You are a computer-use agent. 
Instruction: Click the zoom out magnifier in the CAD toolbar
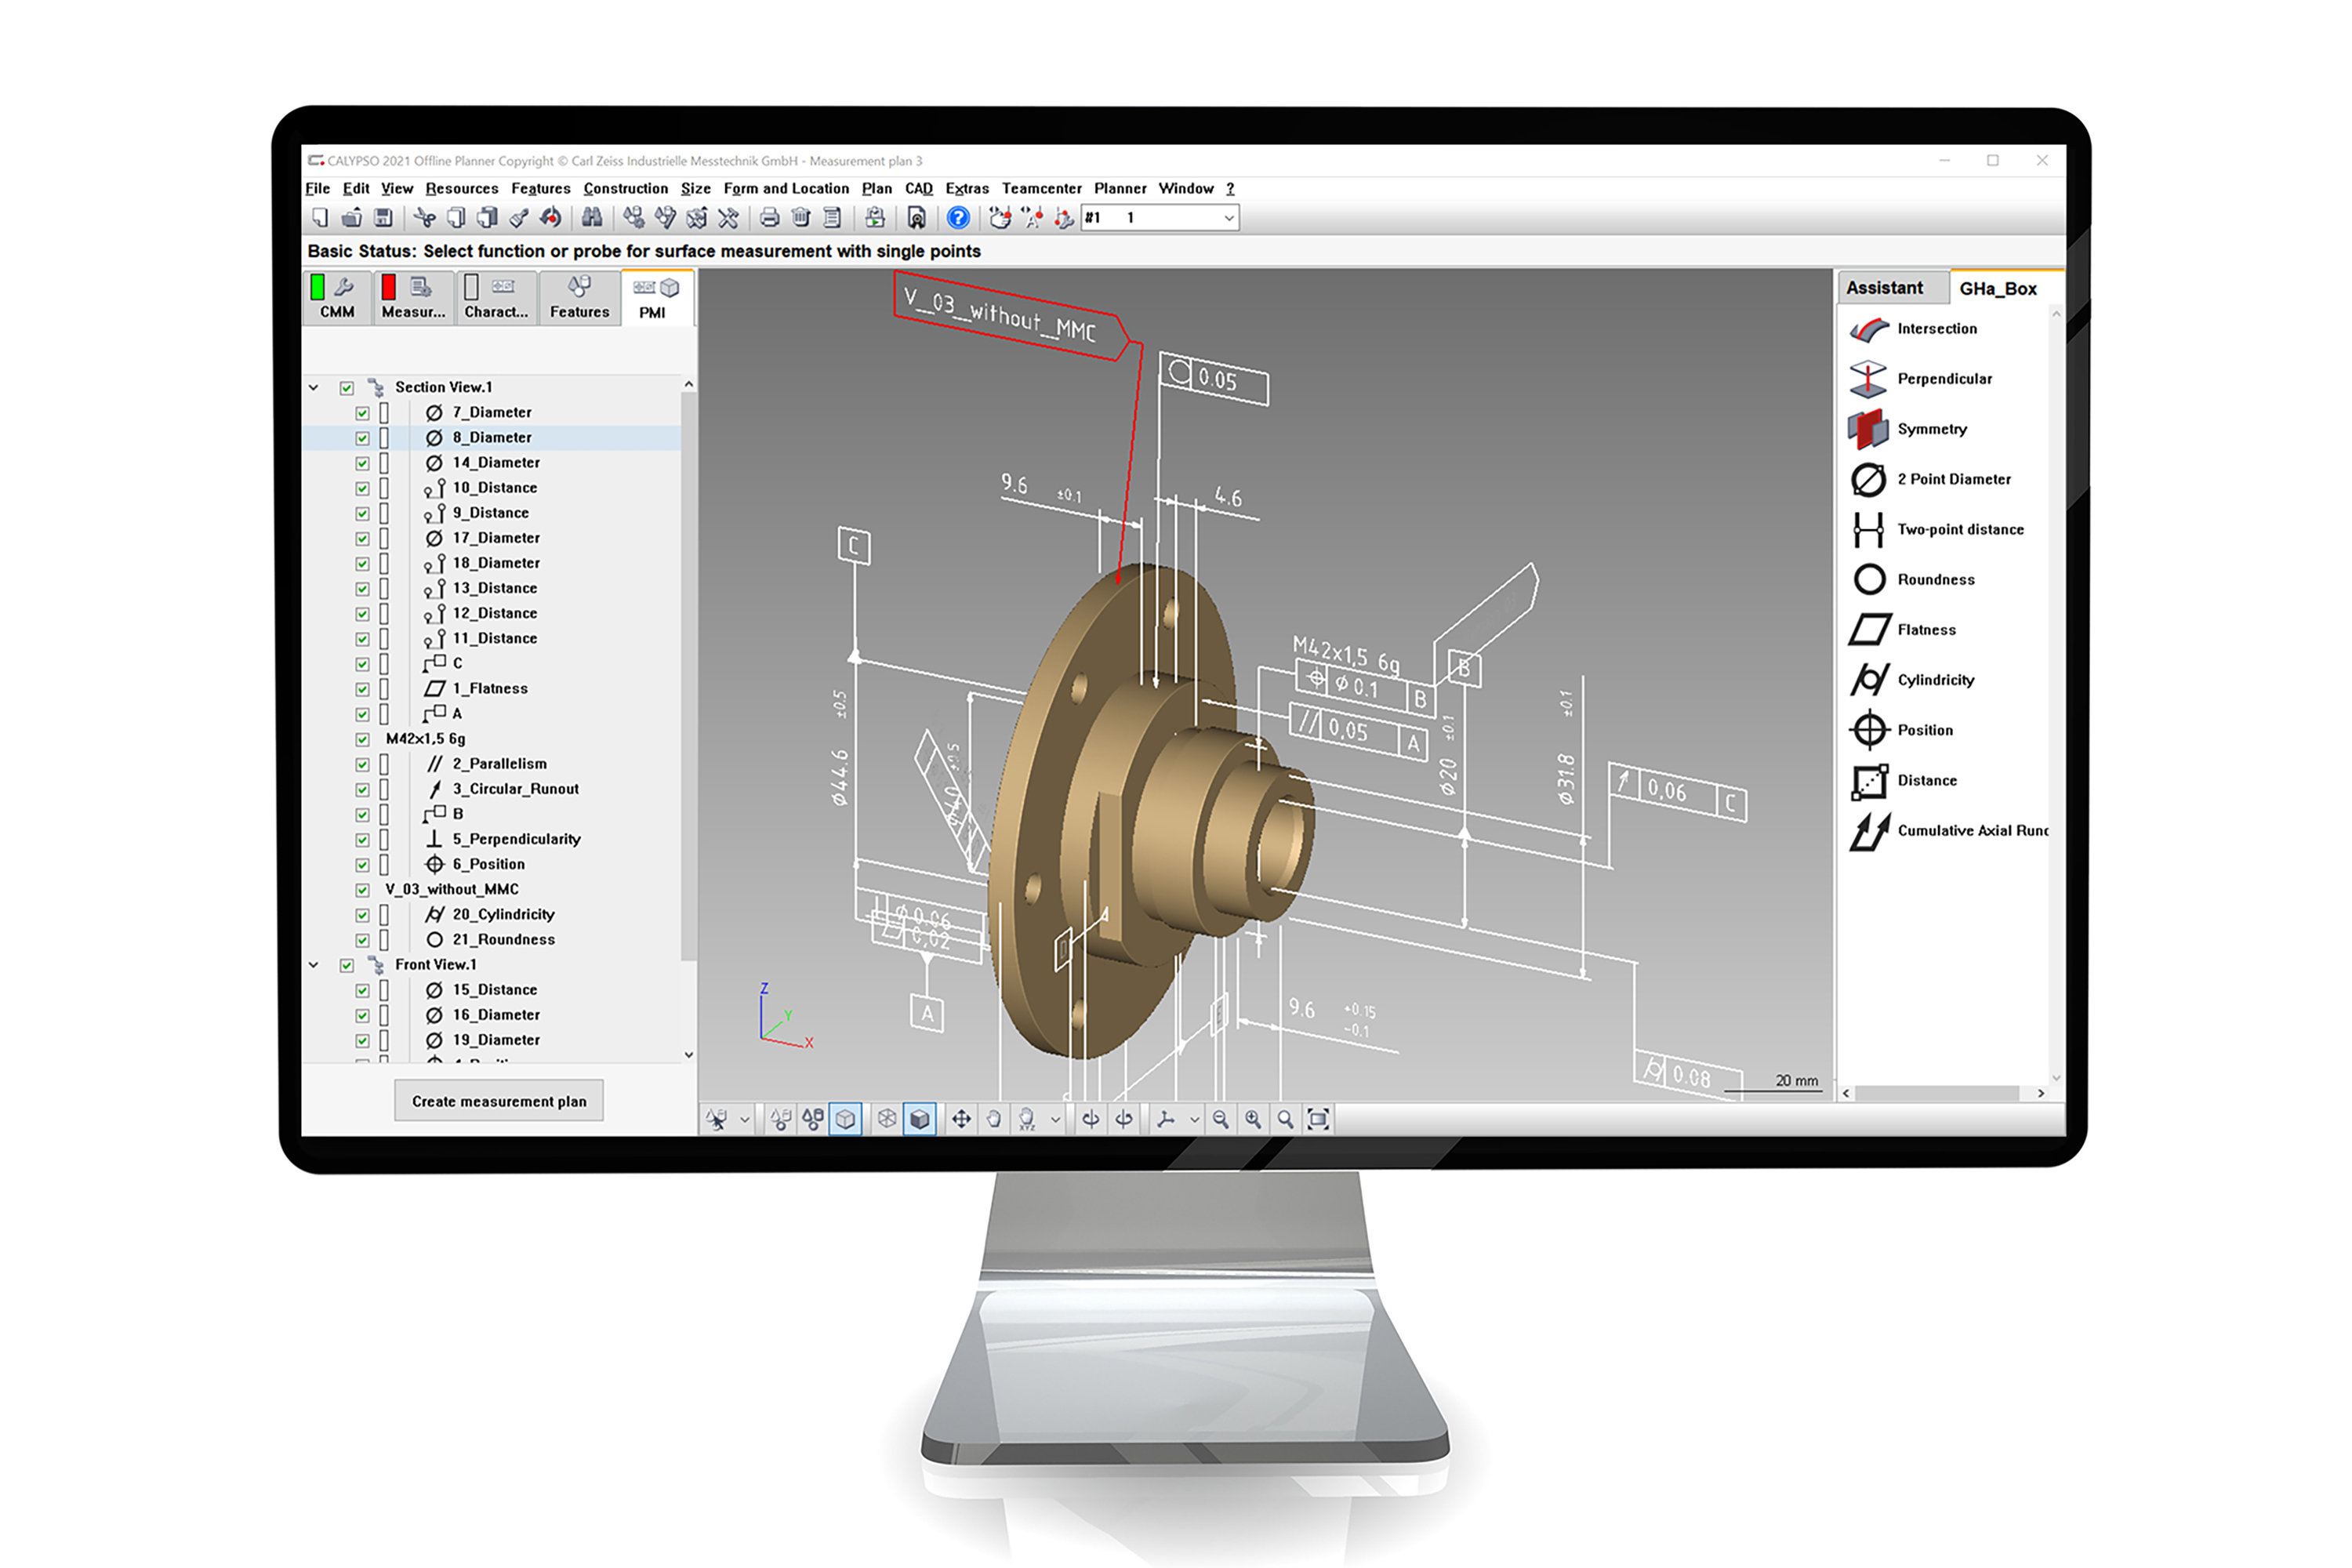point(1220,1119)
